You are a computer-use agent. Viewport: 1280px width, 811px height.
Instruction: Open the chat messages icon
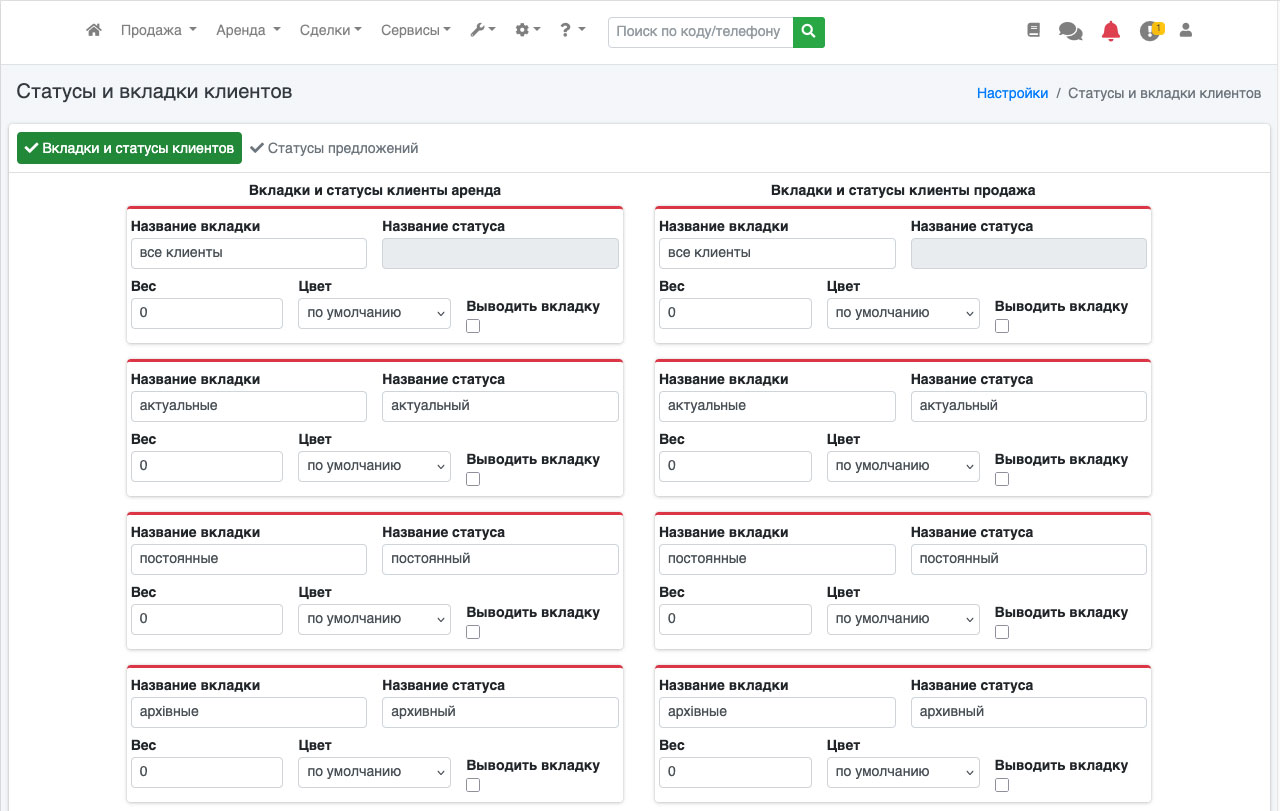click(1070, 31)
